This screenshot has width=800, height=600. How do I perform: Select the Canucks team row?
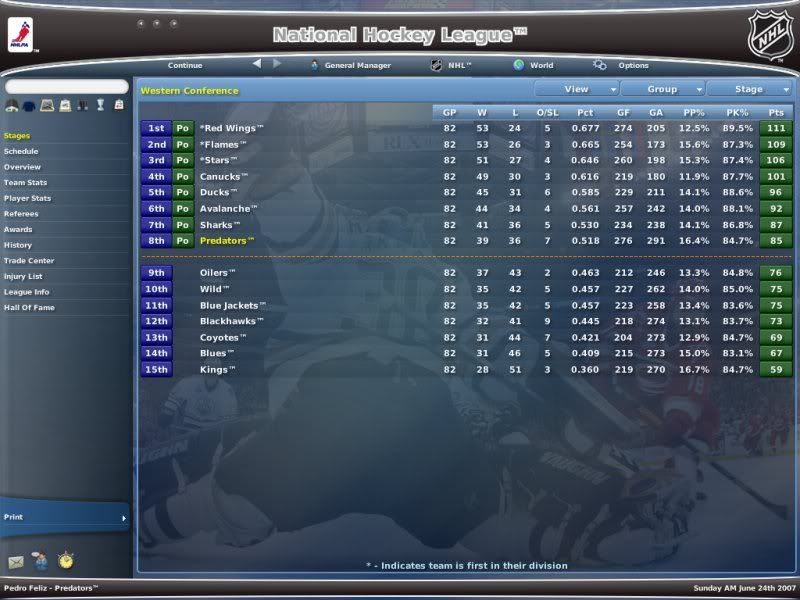[466, 177]
